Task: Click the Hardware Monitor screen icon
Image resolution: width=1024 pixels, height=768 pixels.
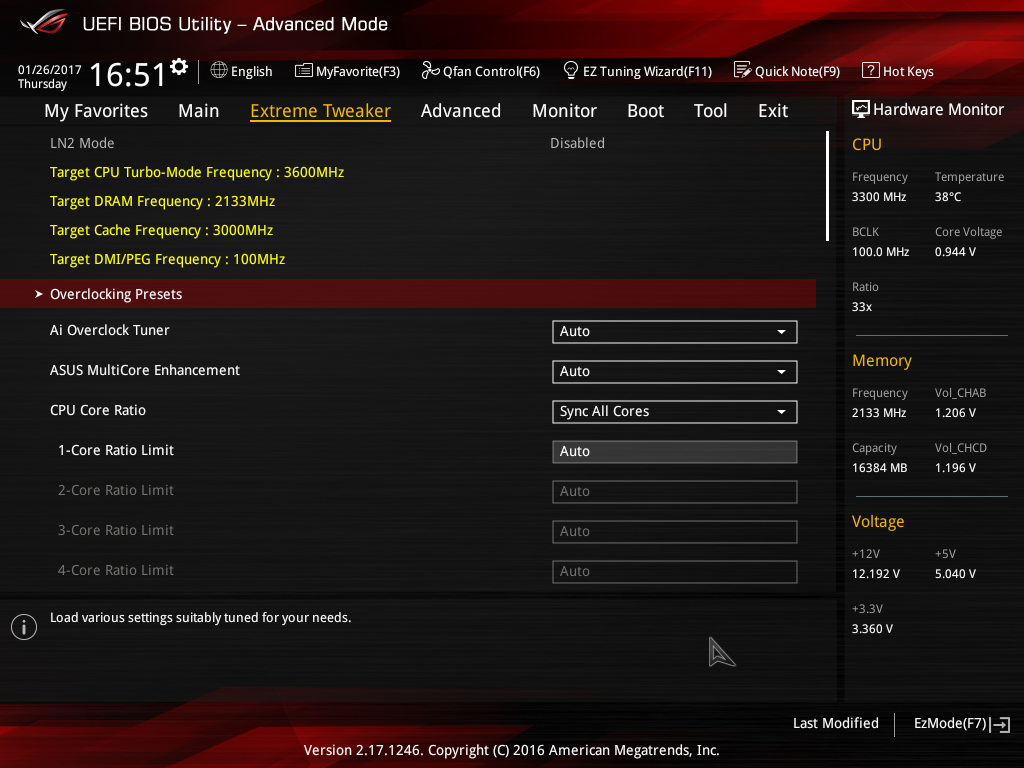Action: (x=861, y=109)
